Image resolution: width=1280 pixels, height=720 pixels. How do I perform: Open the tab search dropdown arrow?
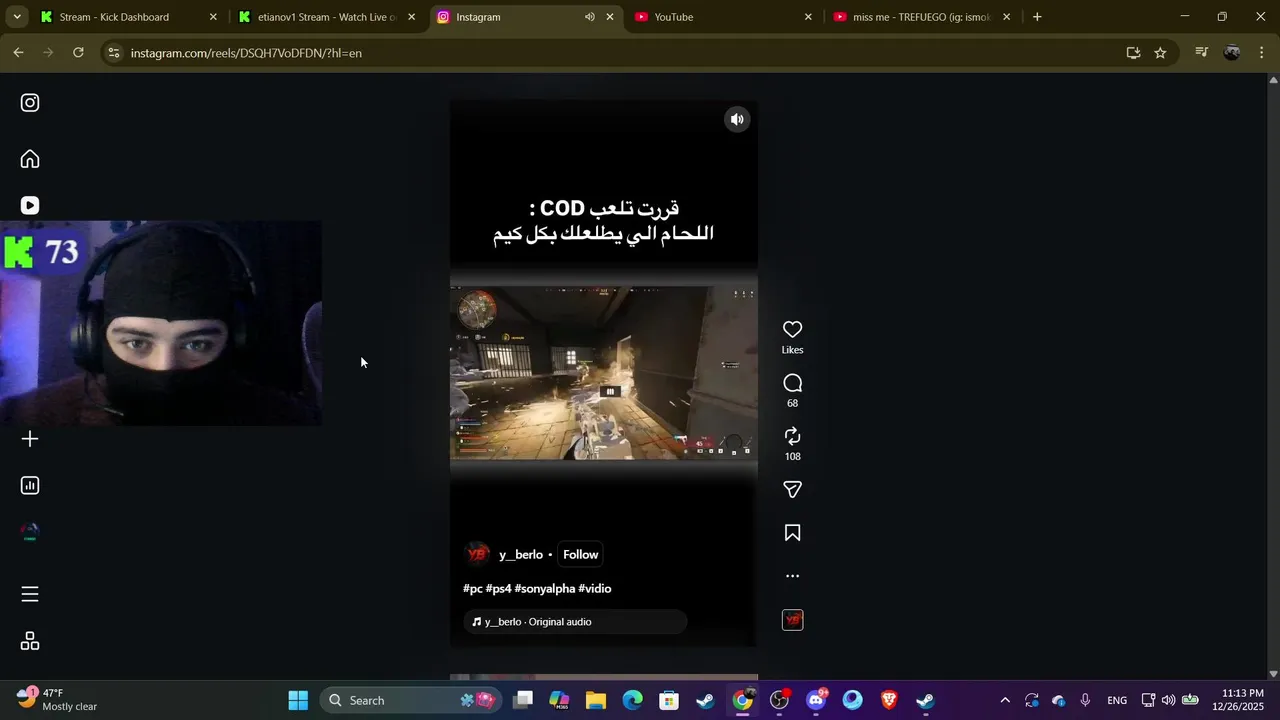pos(17,17)
